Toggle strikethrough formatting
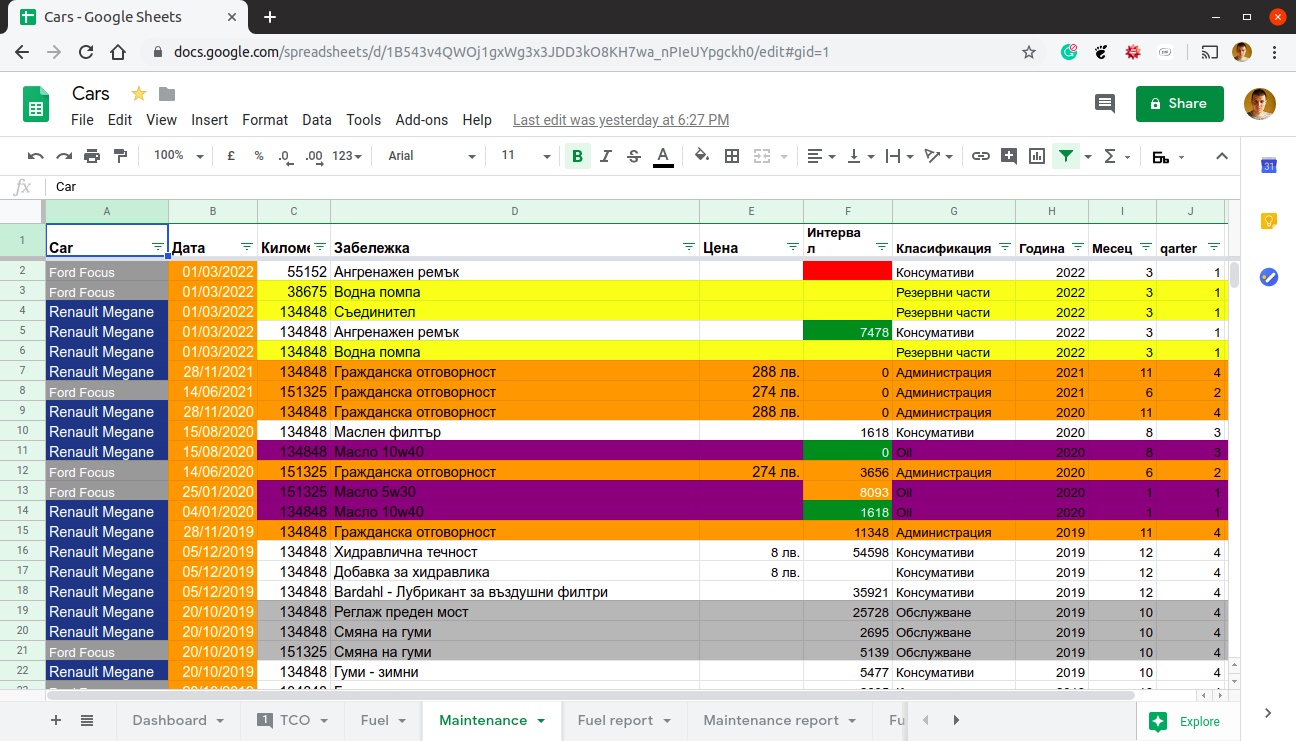The image size is (1296, 741). coord(633,156)
